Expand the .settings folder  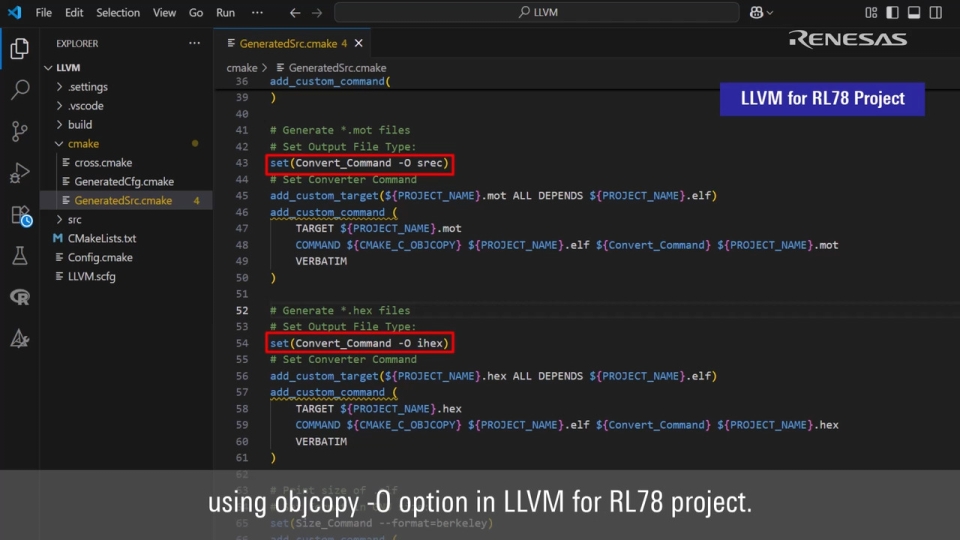click(x=87, y=87)
